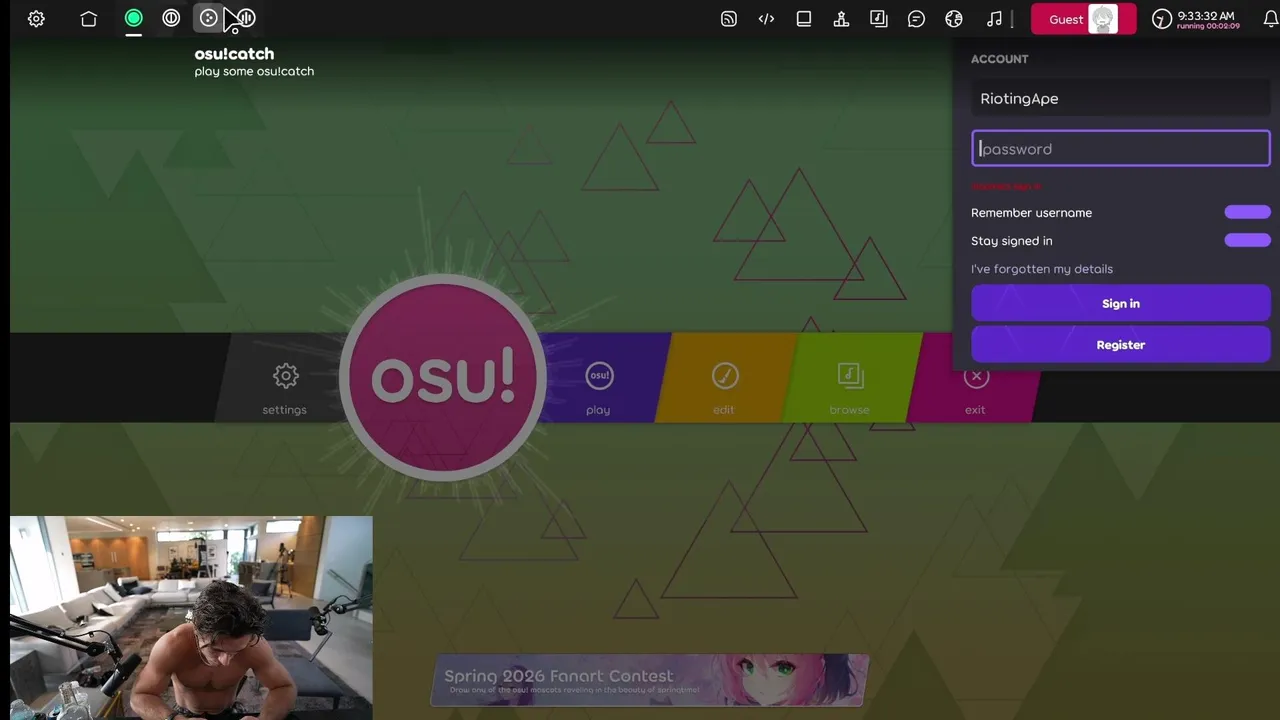Select the osu!catch ruleset icon
Screen dimensions: 1280x720
tap(208, 18)
